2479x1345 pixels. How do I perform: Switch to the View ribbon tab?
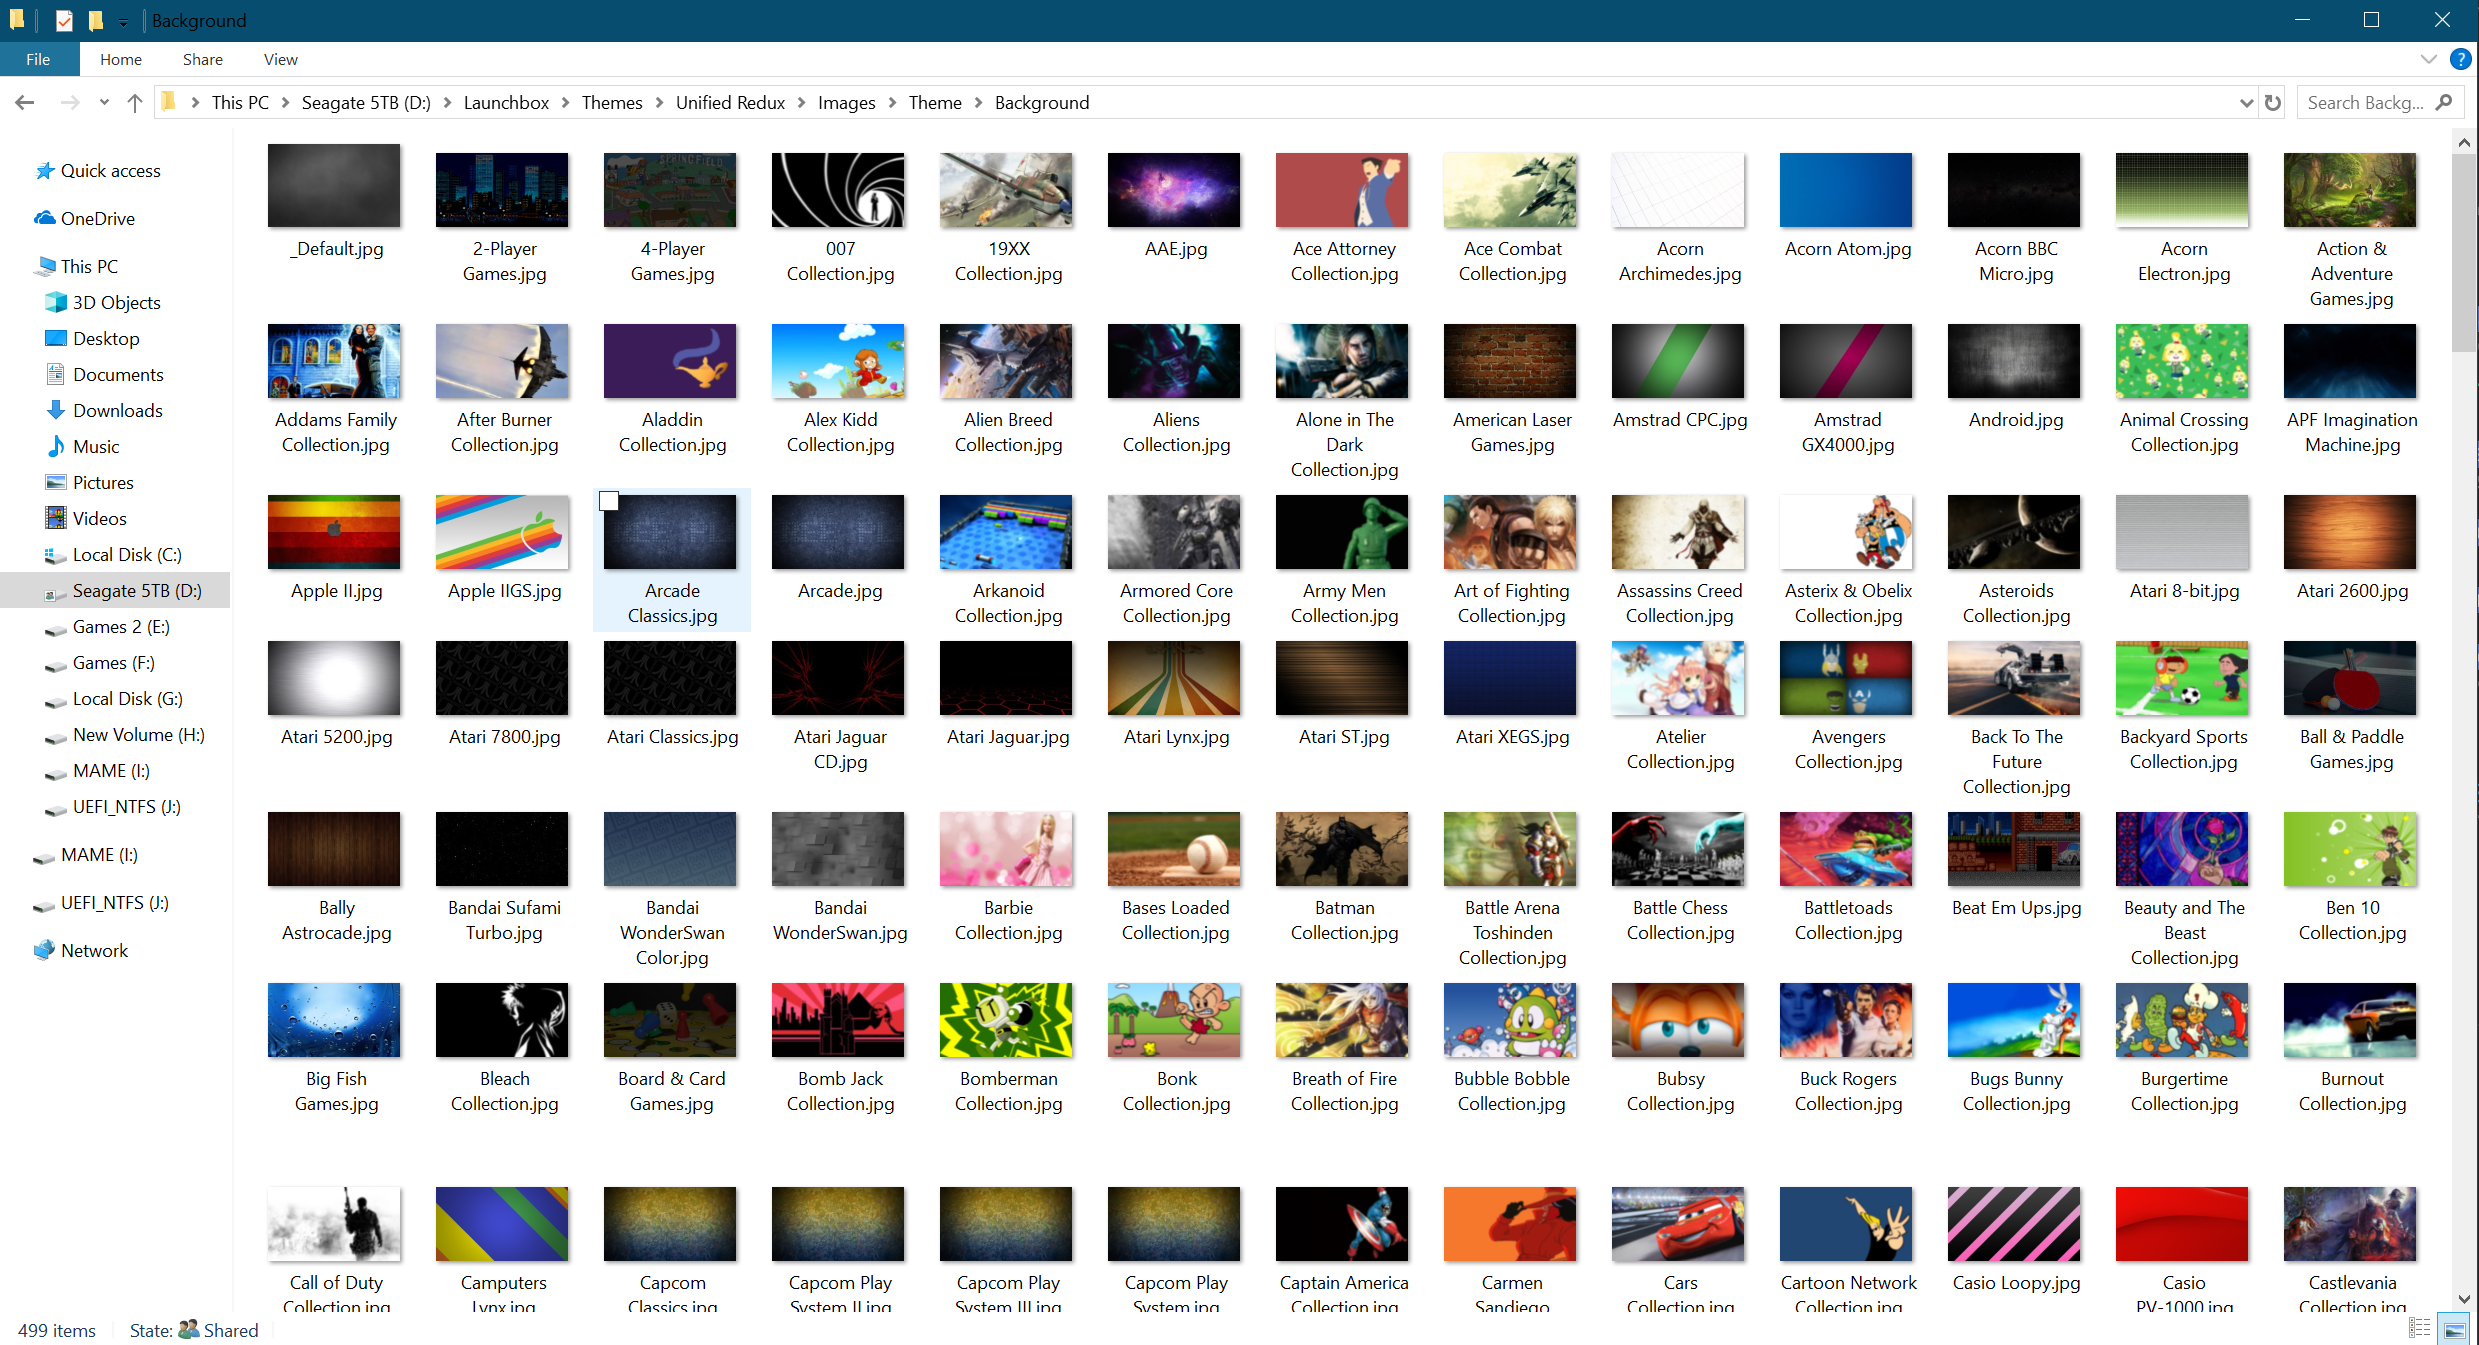(x=281, y=59)
